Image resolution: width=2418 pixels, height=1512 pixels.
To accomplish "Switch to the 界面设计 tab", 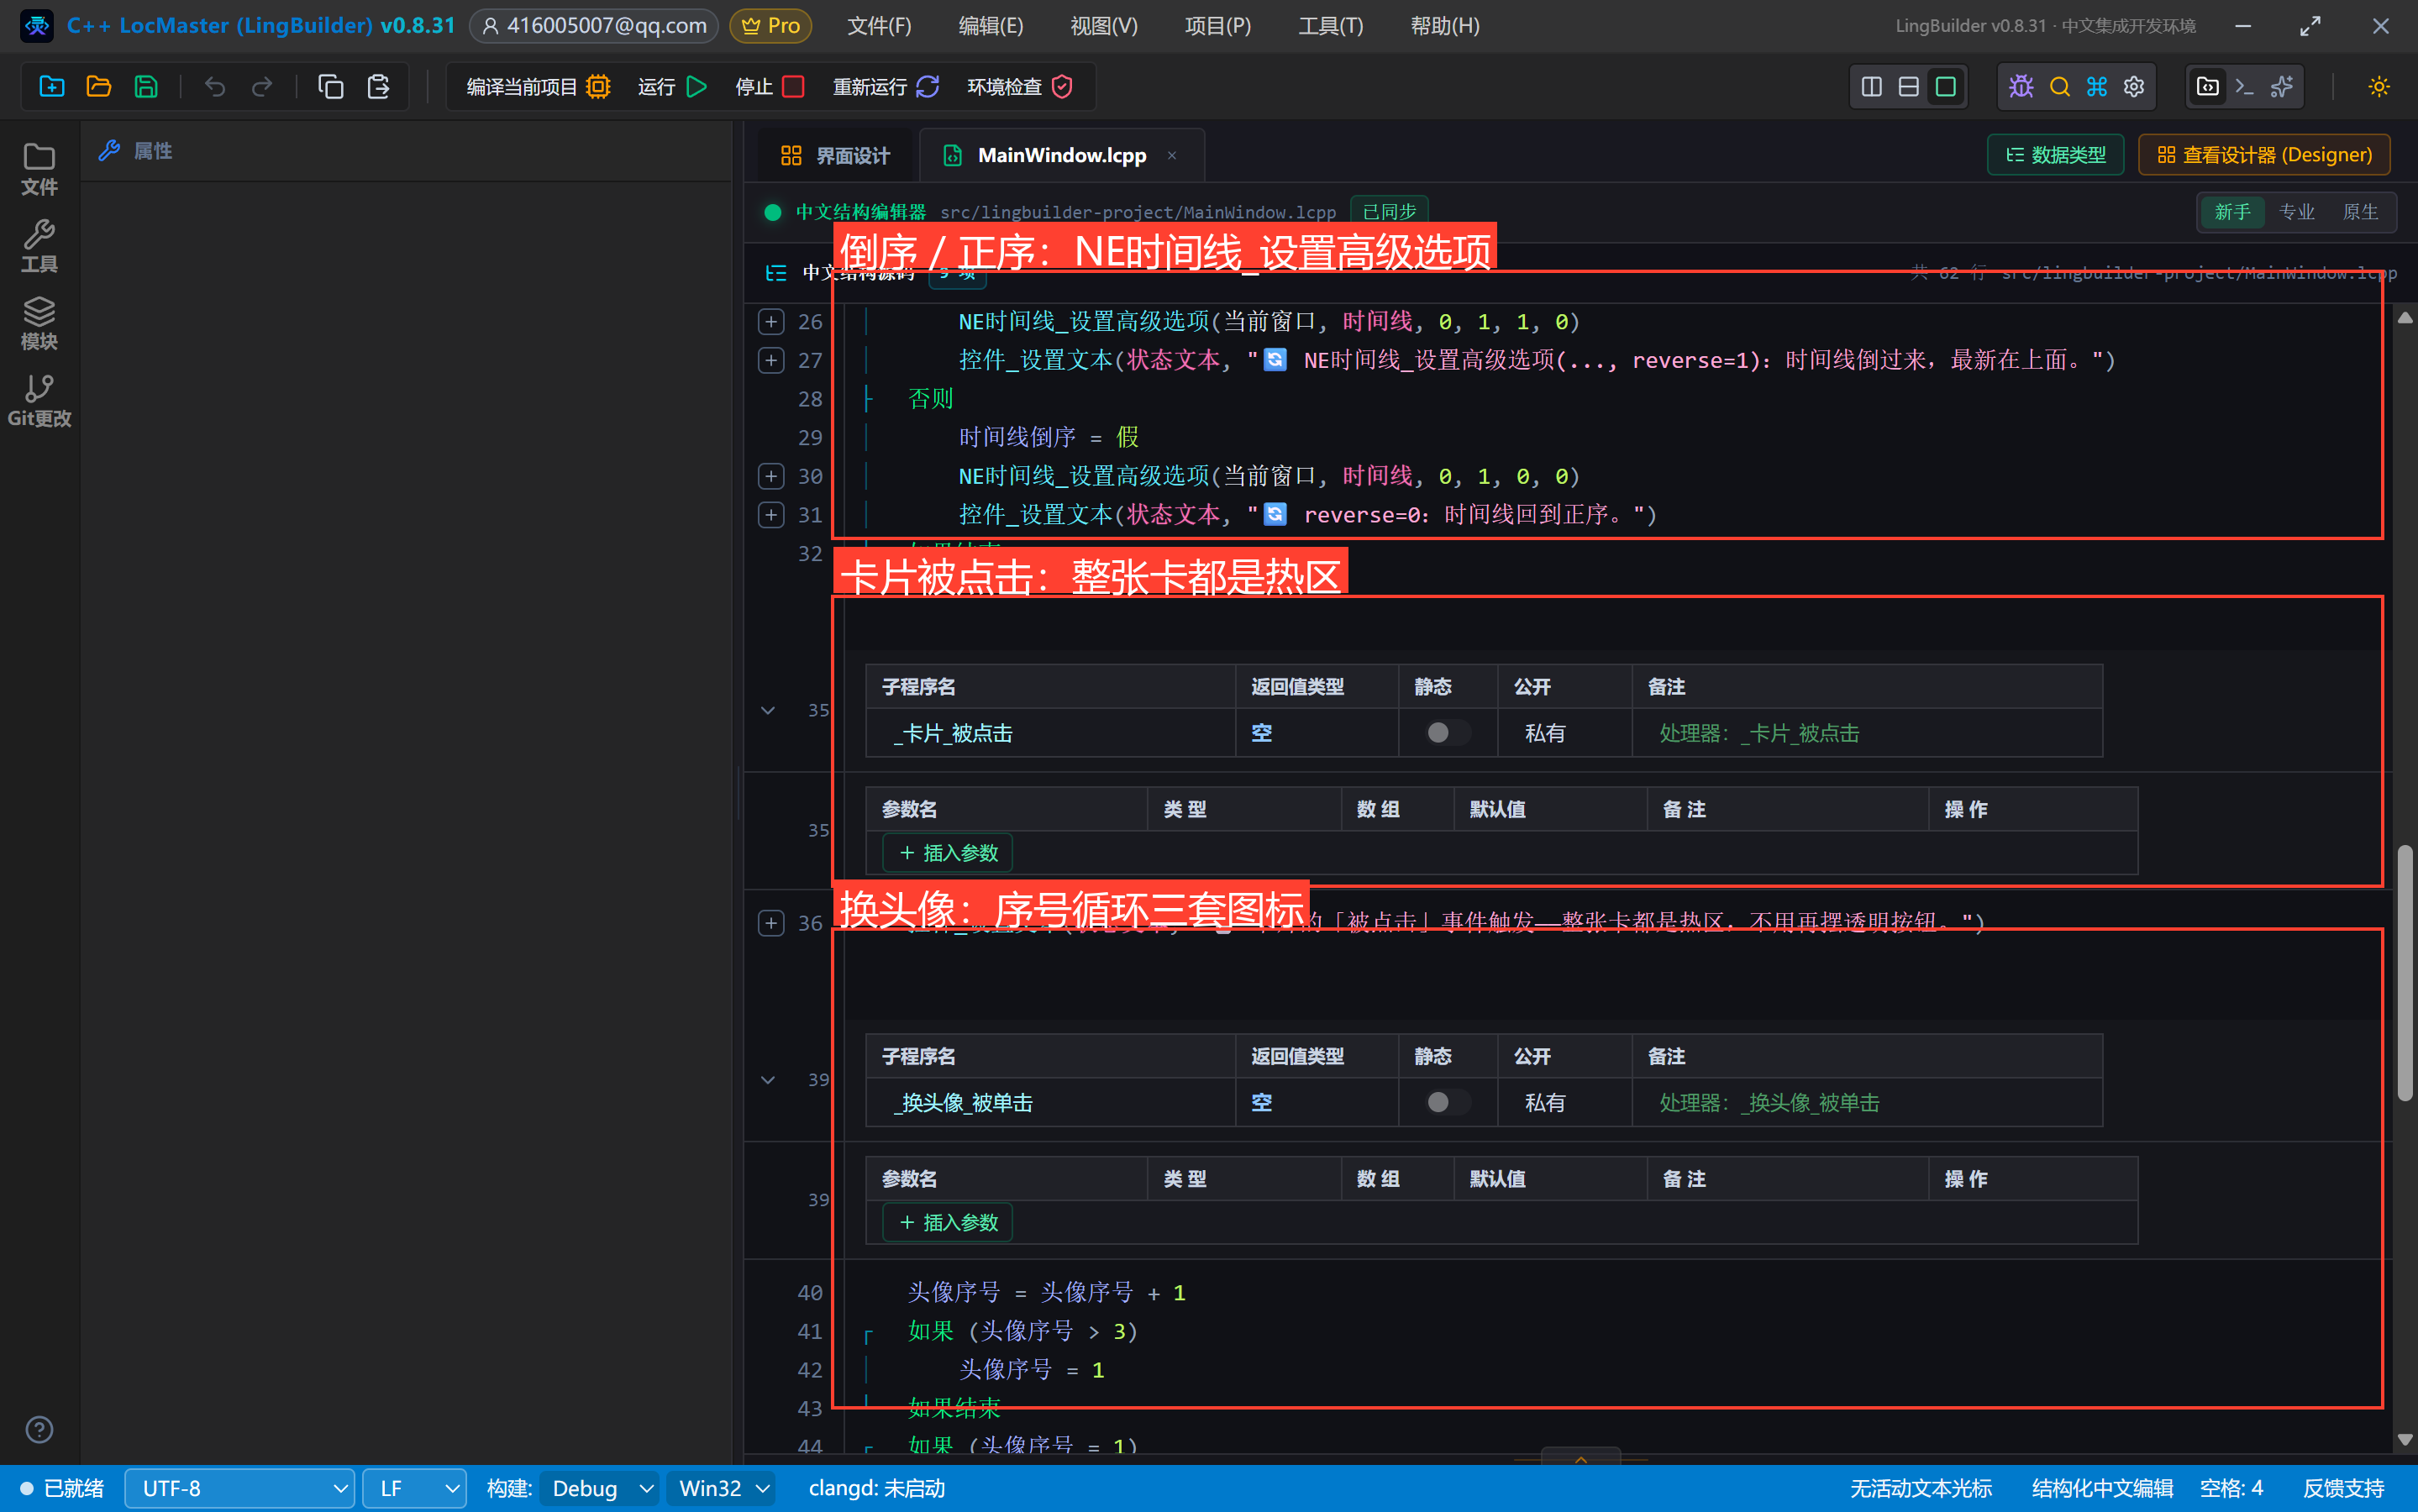I will point(835,156).
